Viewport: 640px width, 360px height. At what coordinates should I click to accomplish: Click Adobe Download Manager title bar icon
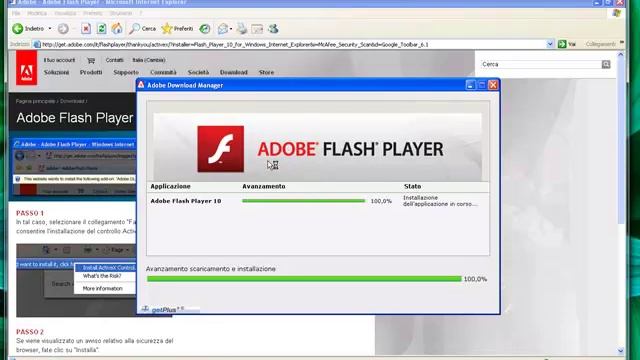(x=141, y=85)
